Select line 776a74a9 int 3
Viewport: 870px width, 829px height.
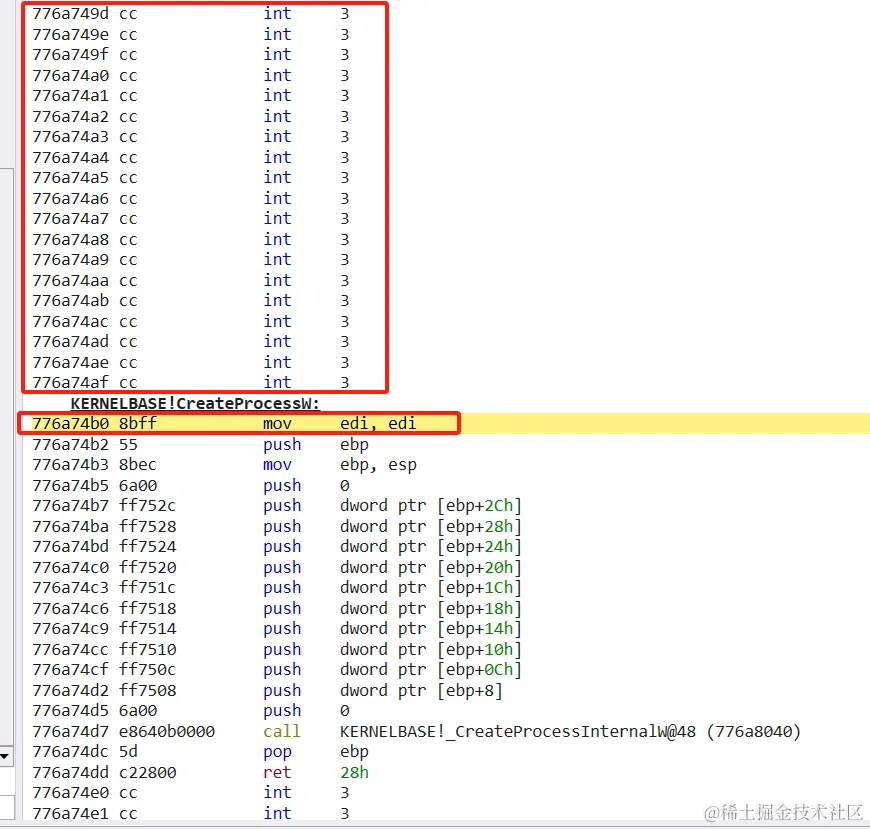tap(191, 260)
